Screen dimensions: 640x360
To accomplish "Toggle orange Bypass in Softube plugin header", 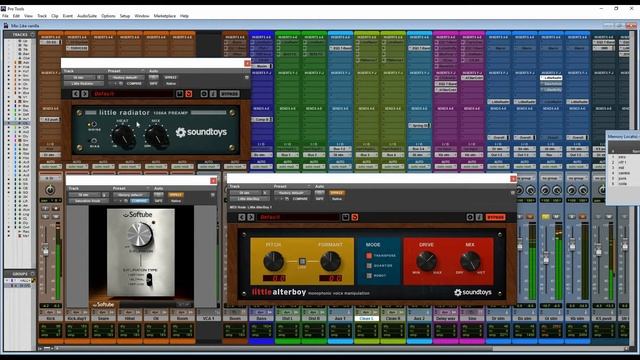I will [x=176, y=195].
